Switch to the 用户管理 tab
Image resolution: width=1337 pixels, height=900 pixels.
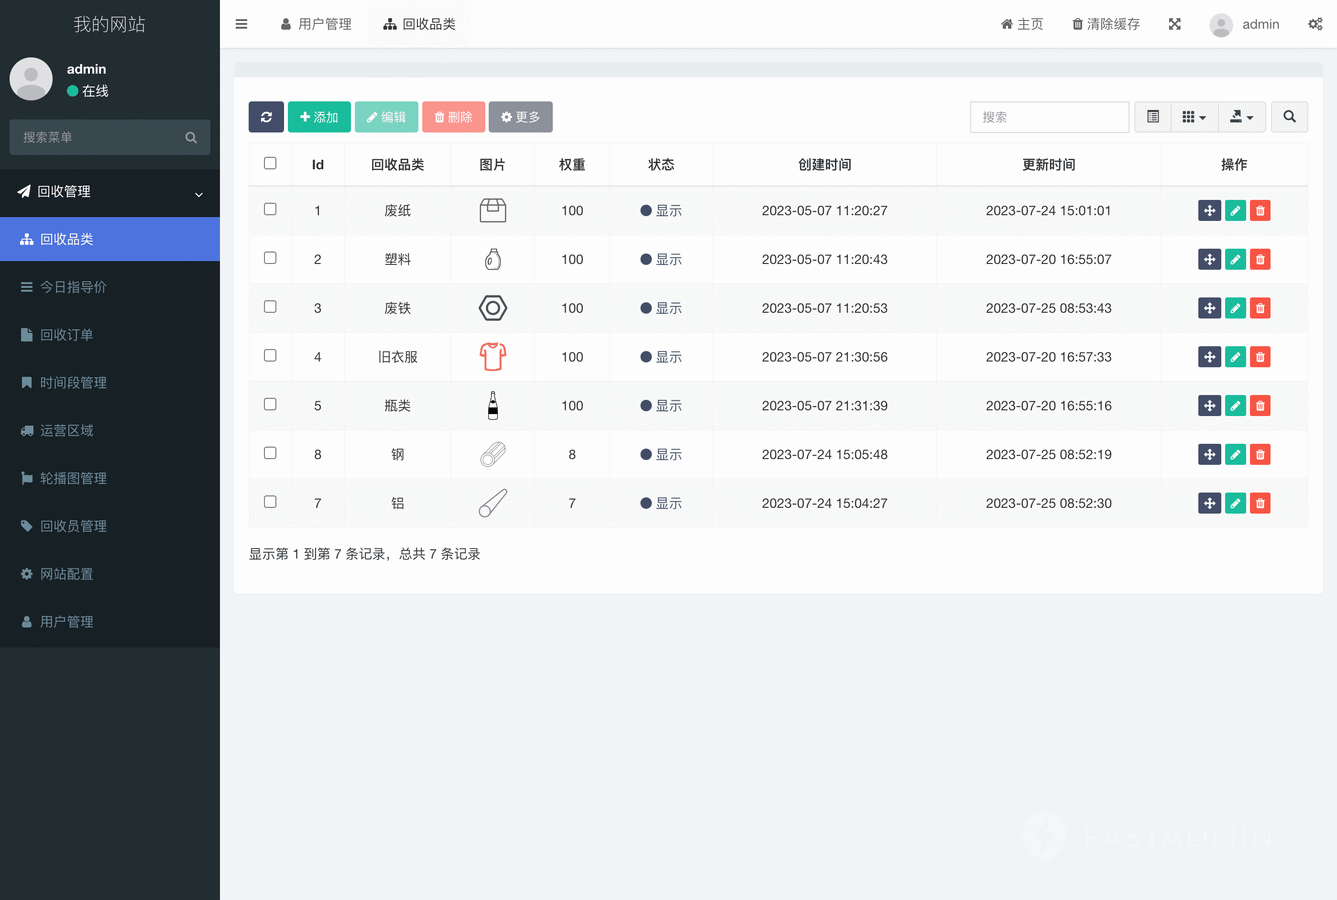click(316, 24)
